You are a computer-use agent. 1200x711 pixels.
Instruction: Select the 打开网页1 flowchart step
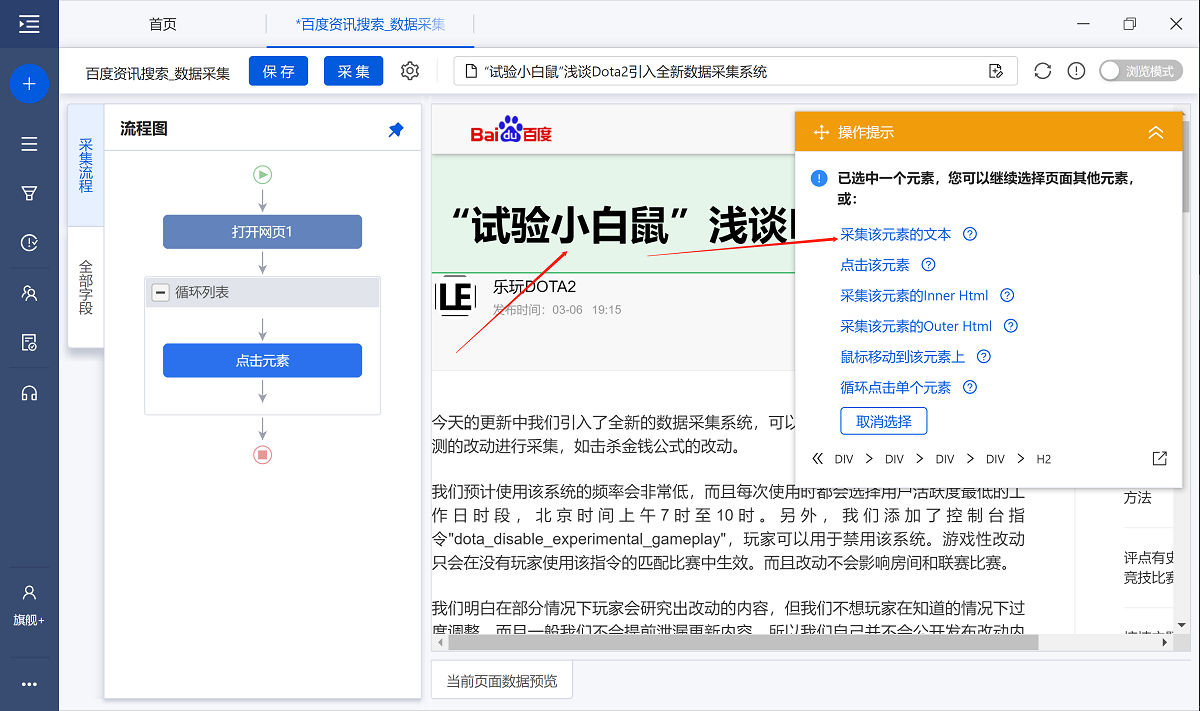click(x=262, y=232)
